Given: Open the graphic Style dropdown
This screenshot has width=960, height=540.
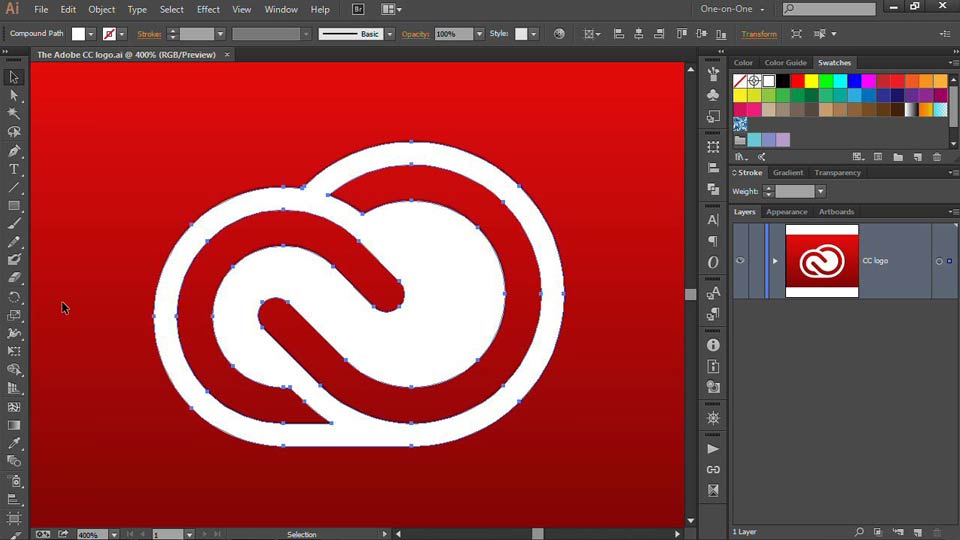Looking at the screenshot, I should [534, 34].
